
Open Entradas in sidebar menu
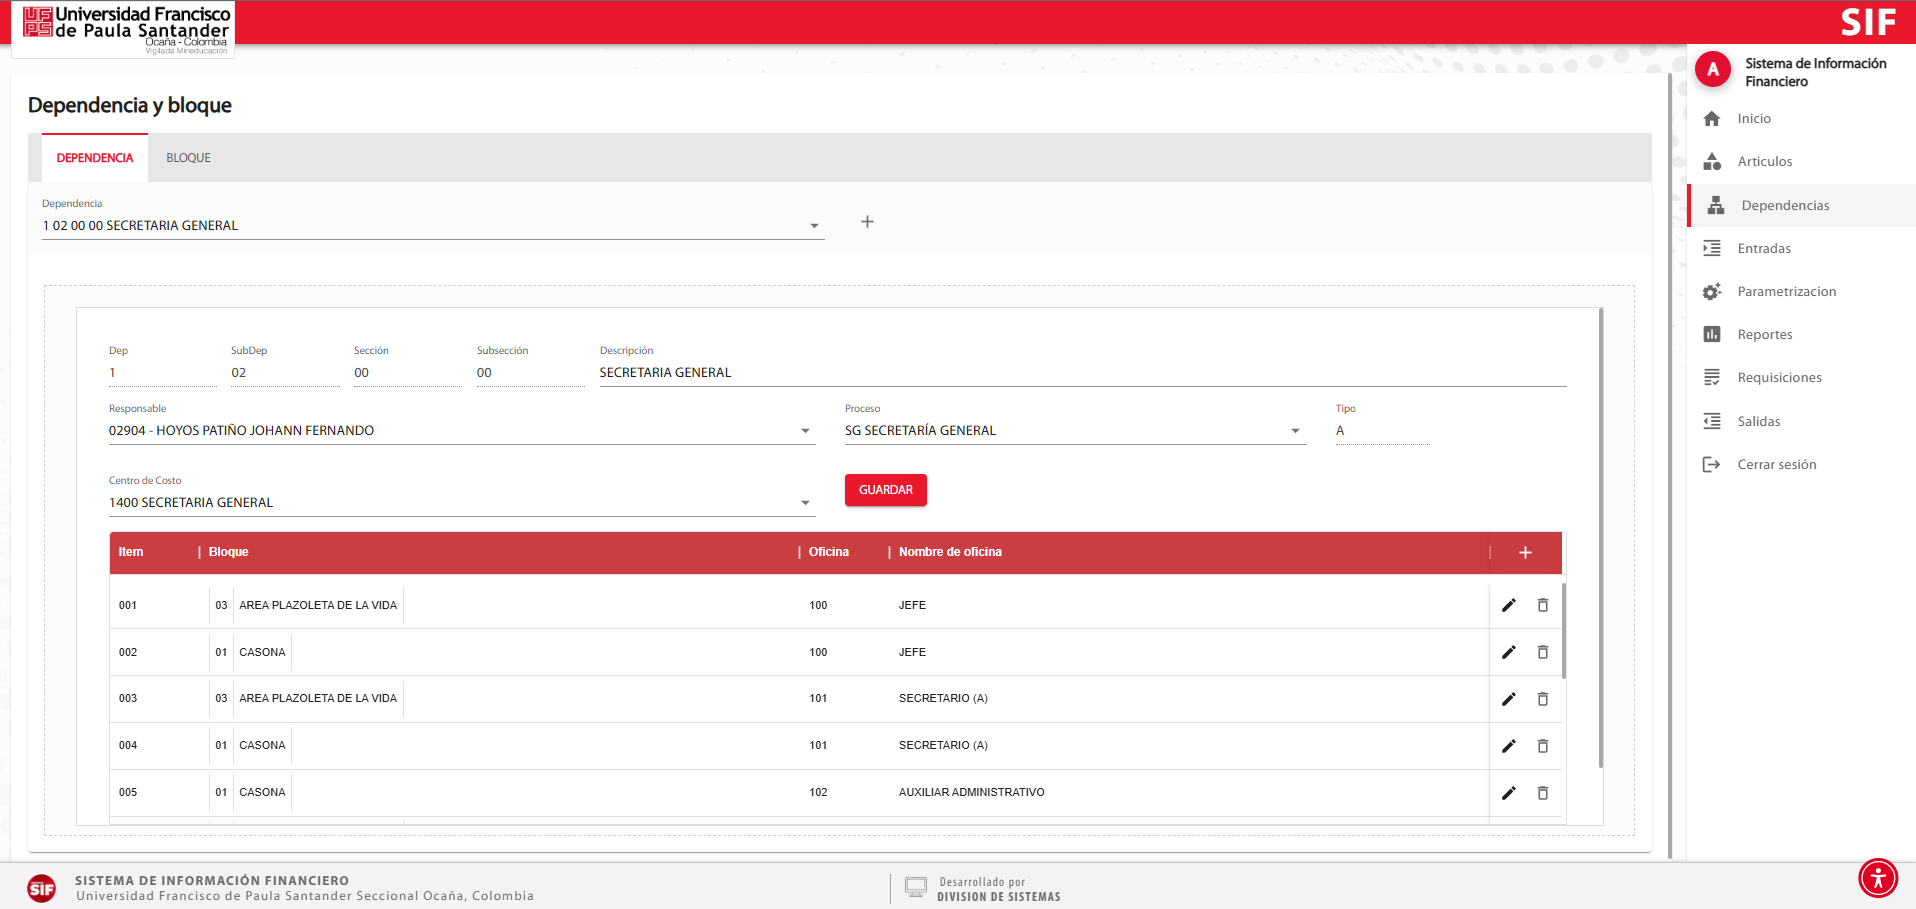click(1801, 248)
